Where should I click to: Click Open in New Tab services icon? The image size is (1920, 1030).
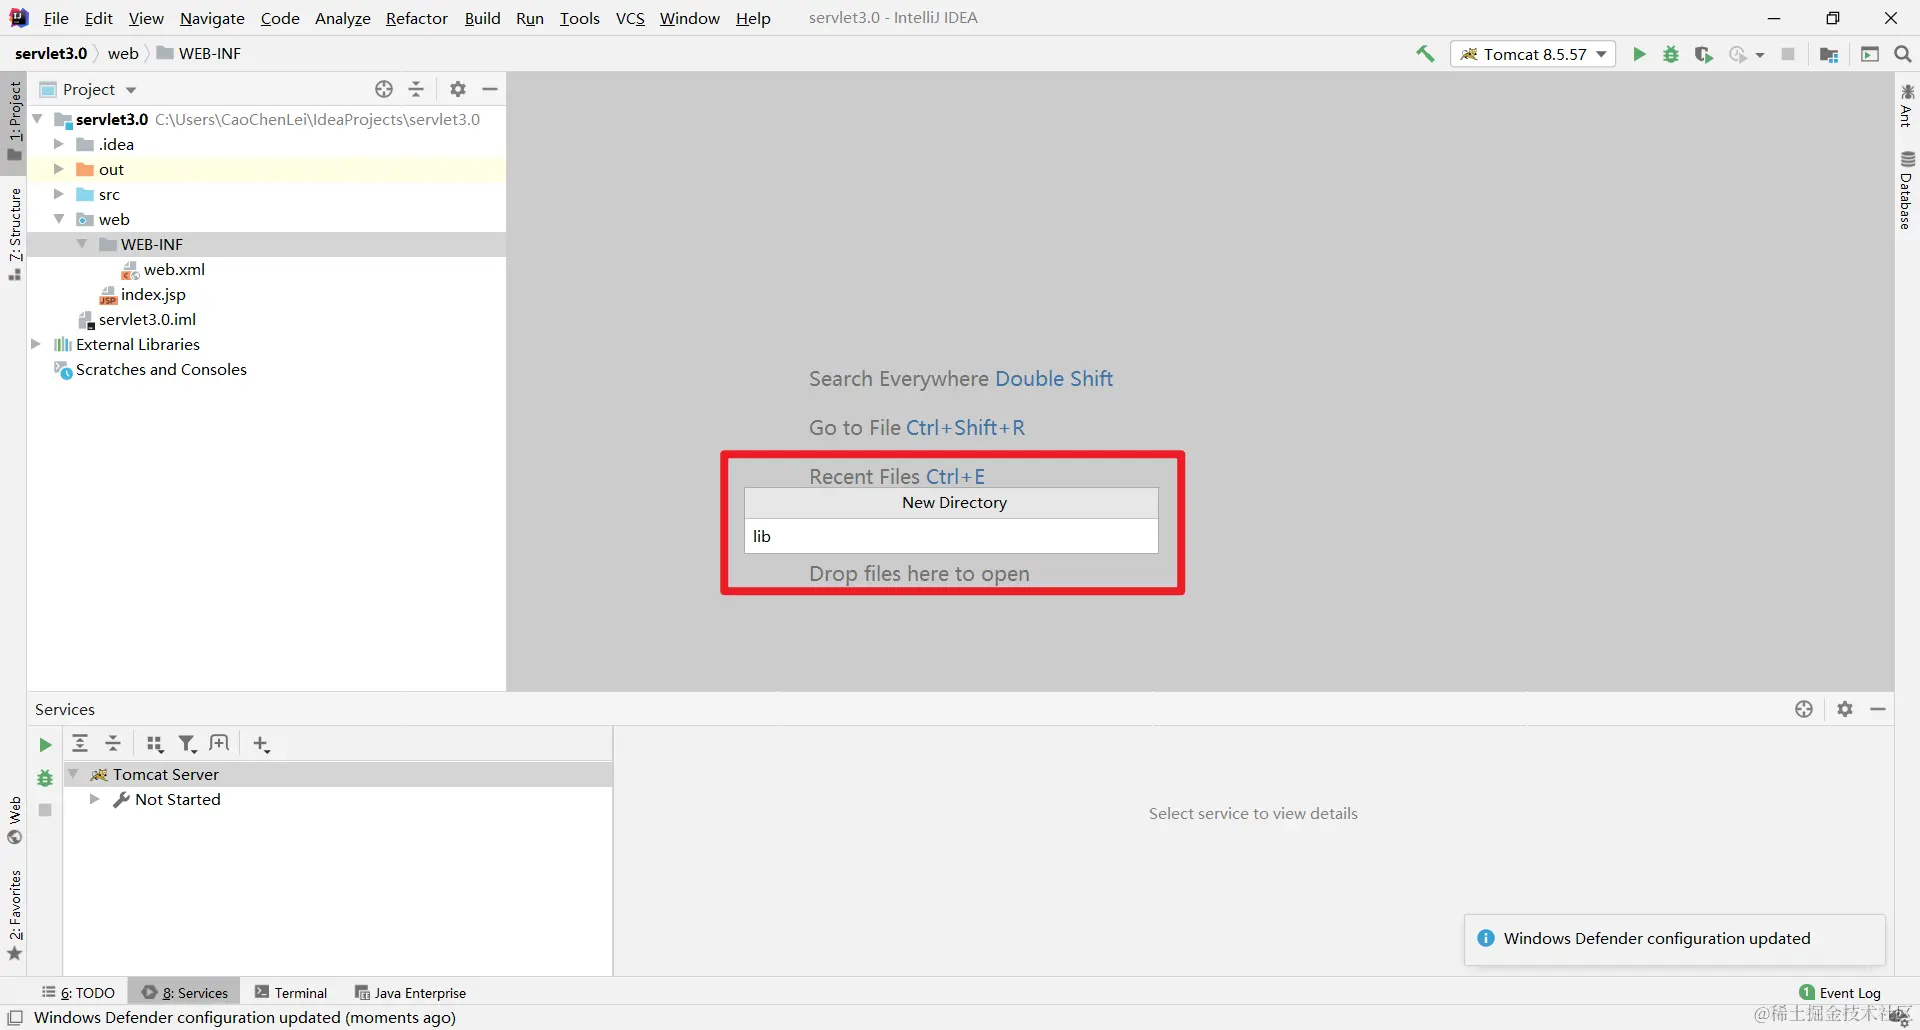click(x=219, y=743)
